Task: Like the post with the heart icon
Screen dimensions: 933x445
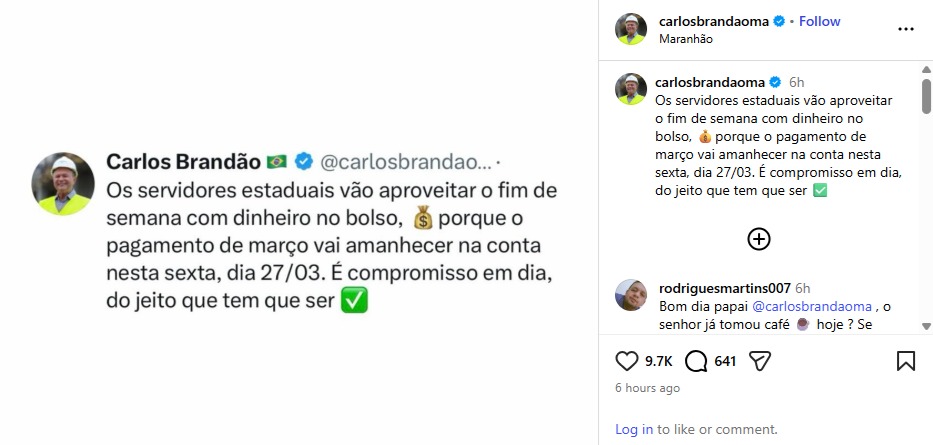Action: (x=627, y=361)
